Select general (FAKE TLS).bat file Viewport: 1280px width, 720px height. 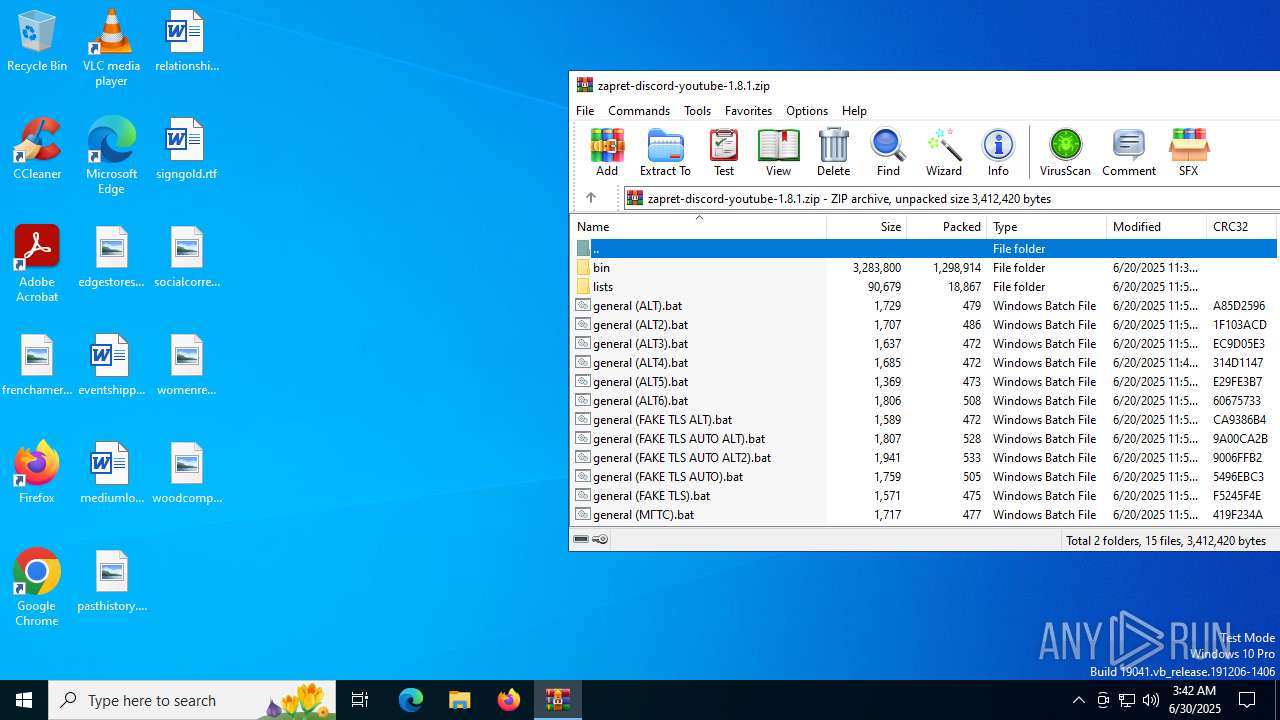click(924, 496)
